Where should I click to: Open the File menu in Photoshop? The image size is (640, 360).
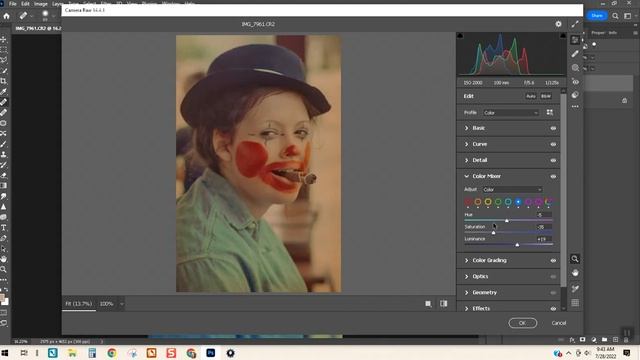point(13,3)
